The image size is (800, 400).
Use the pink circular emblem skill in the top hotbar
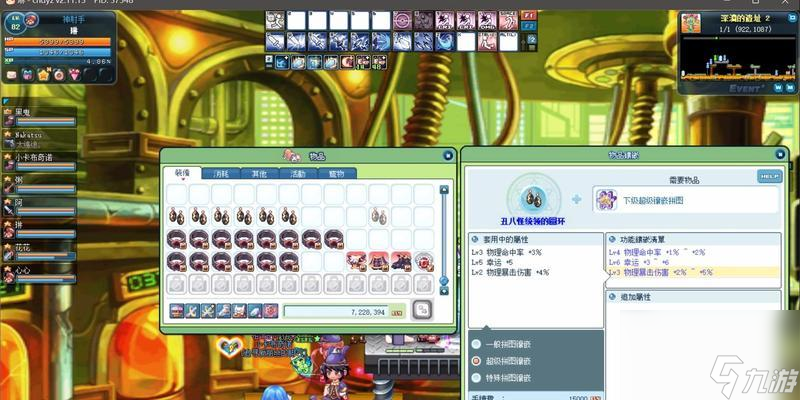(402, 21)
